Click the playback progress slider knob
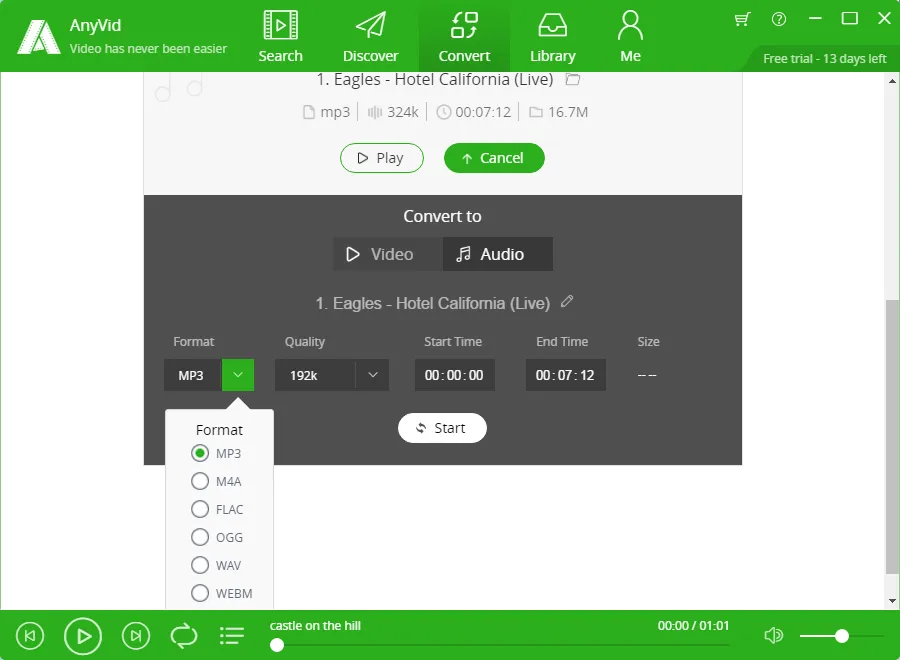Screen dimensions: 900x660 point(277,645)
